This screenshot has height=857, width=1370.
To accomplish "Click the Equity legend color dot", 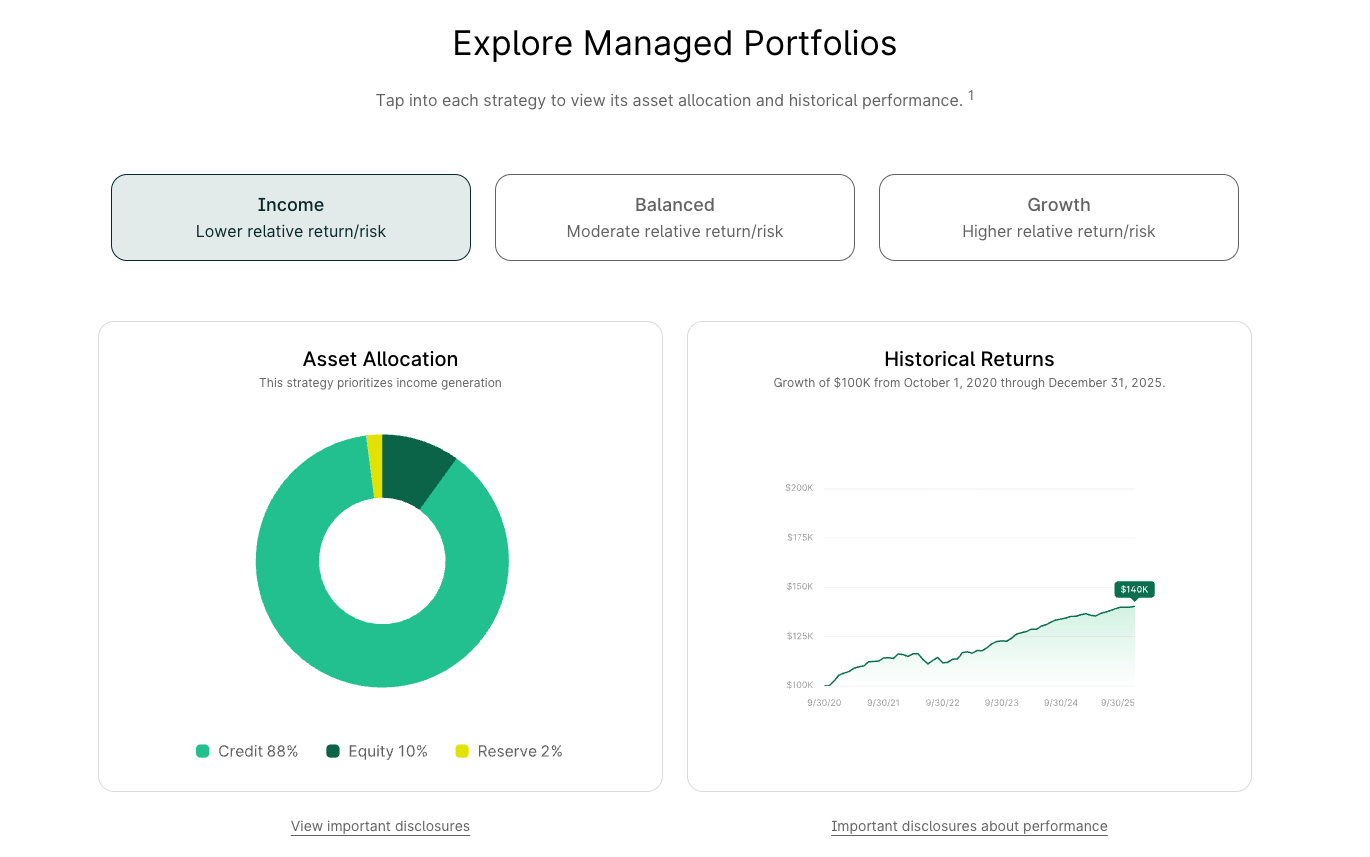I will [x=332, y=751].
